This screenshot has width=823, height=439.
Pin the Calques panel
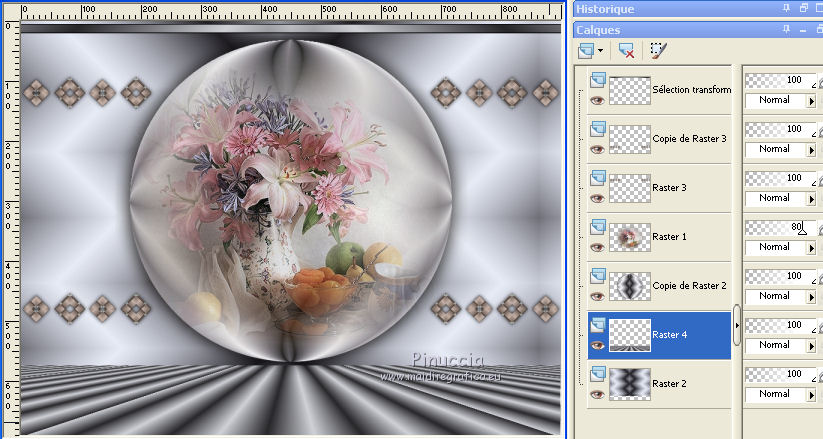coord(786,29)
